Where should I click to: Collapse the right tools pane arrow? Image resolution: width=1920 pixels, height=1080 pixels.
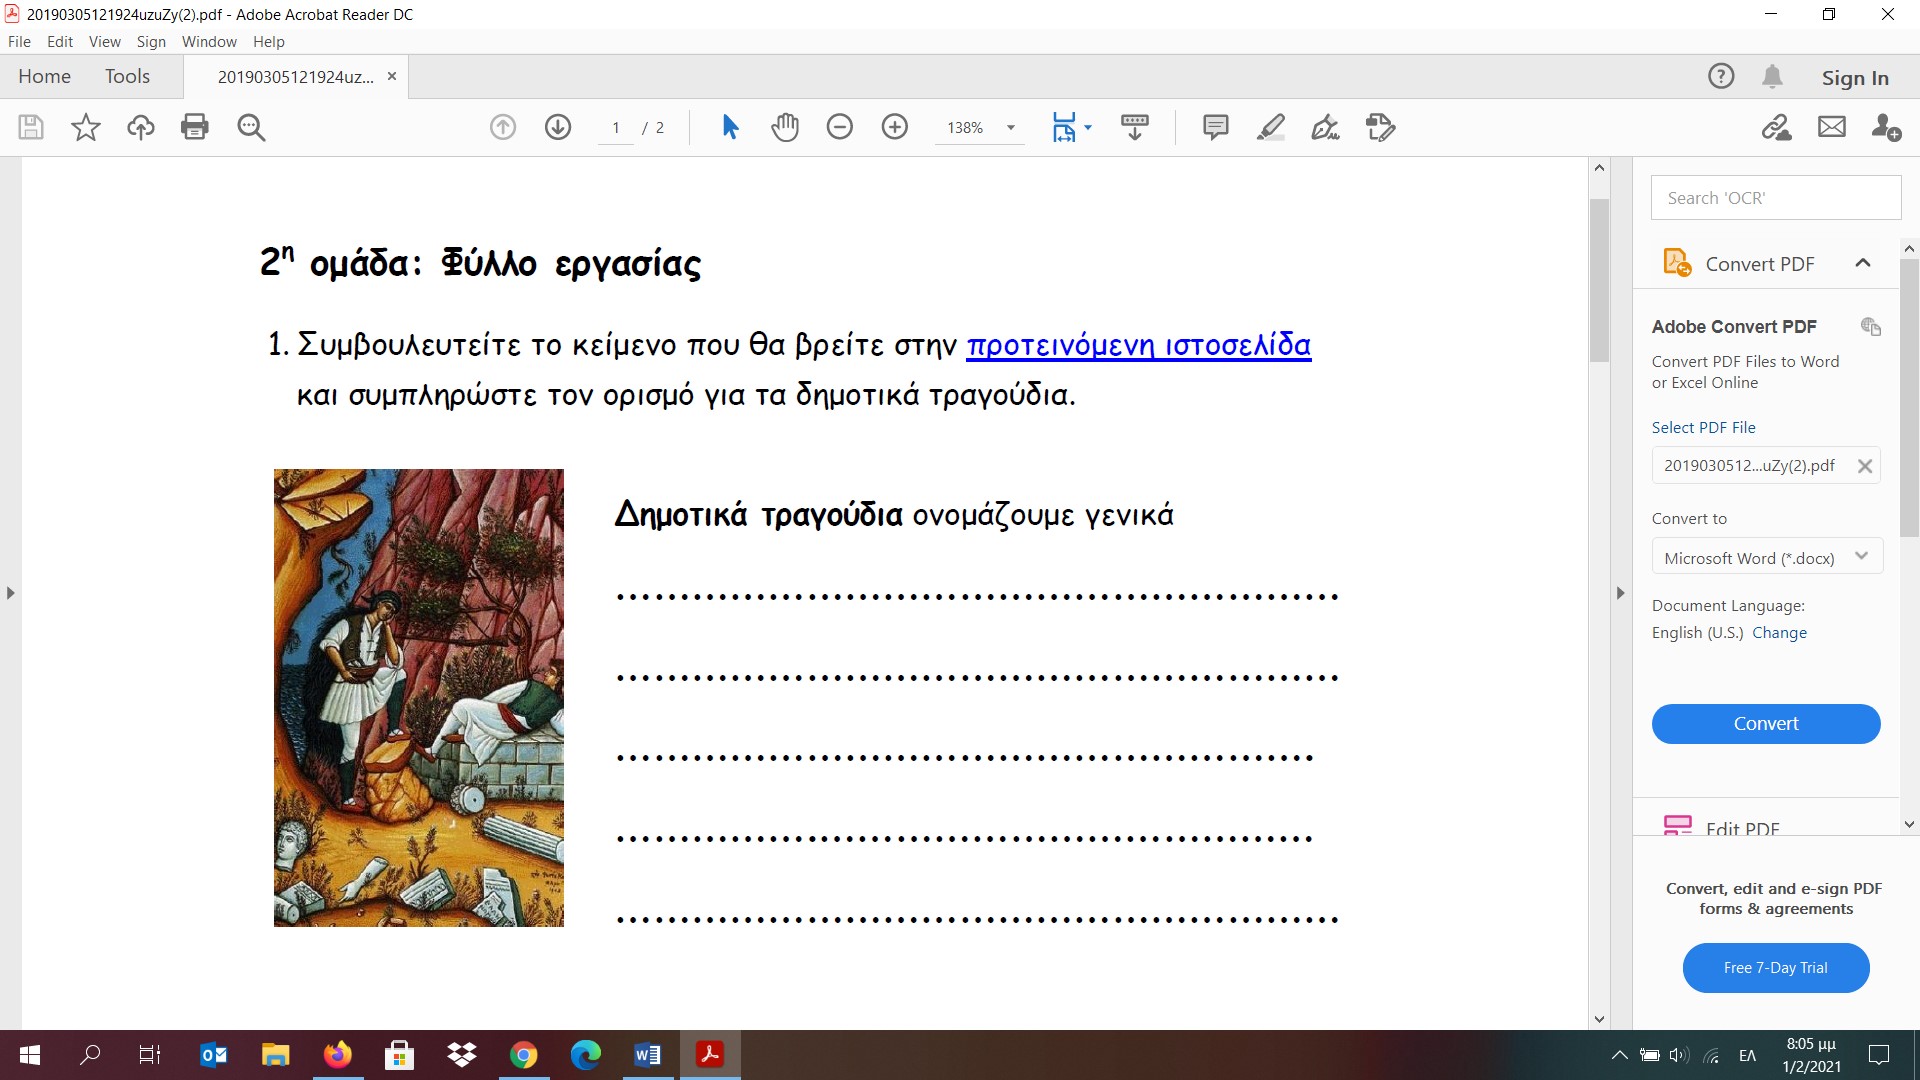coord(1621,593)
